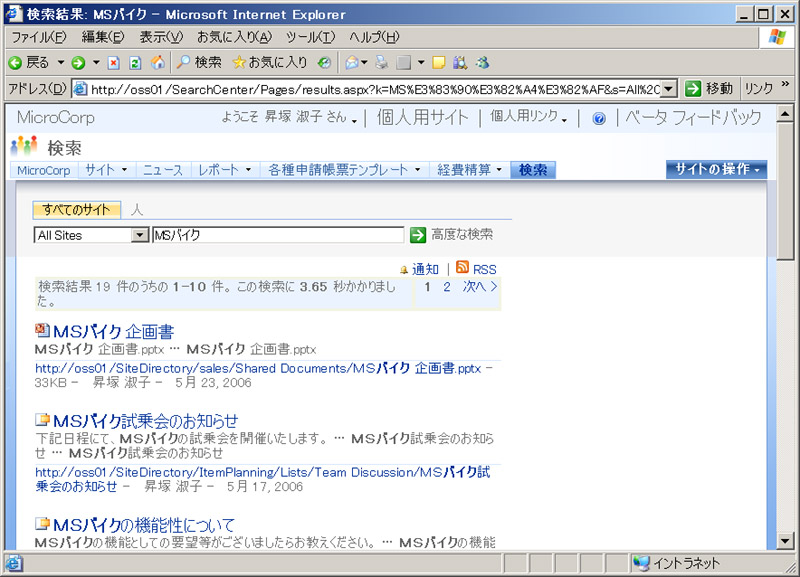This screenshot has height=577, width=800.
Task: Click the green search arrow button
Action: 418,235
